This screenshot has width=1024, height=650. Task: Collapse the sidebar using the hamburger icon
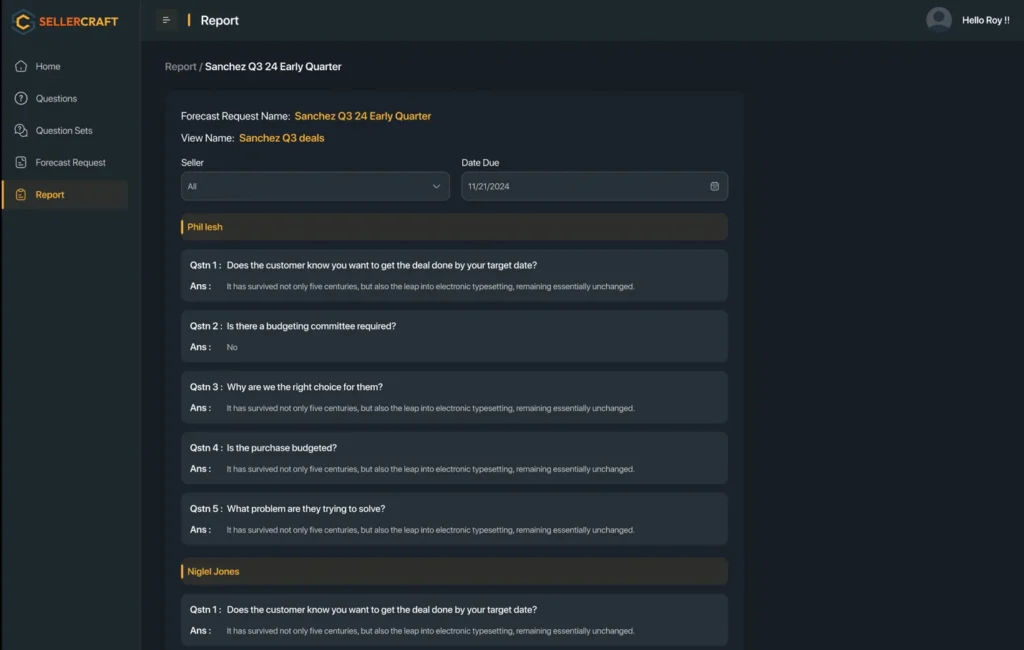pyautogui.click(x=166, y=20)
